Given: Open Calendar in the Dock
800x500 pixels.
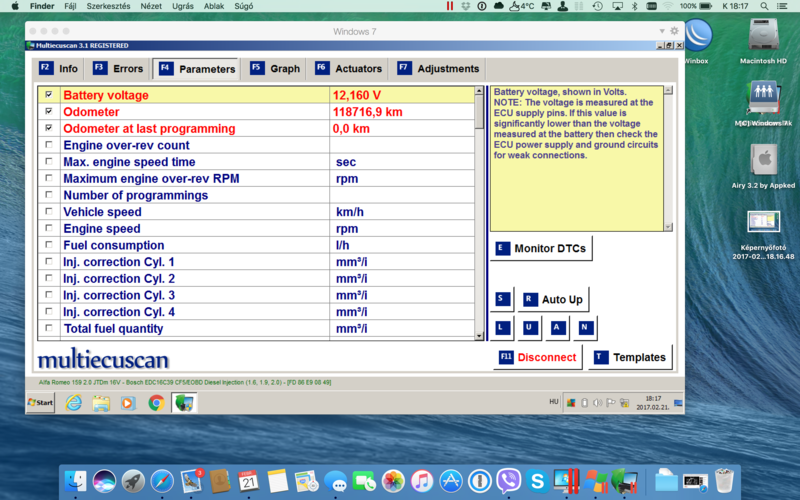Looking at the screenshot, I should click(x=248, y=481).
